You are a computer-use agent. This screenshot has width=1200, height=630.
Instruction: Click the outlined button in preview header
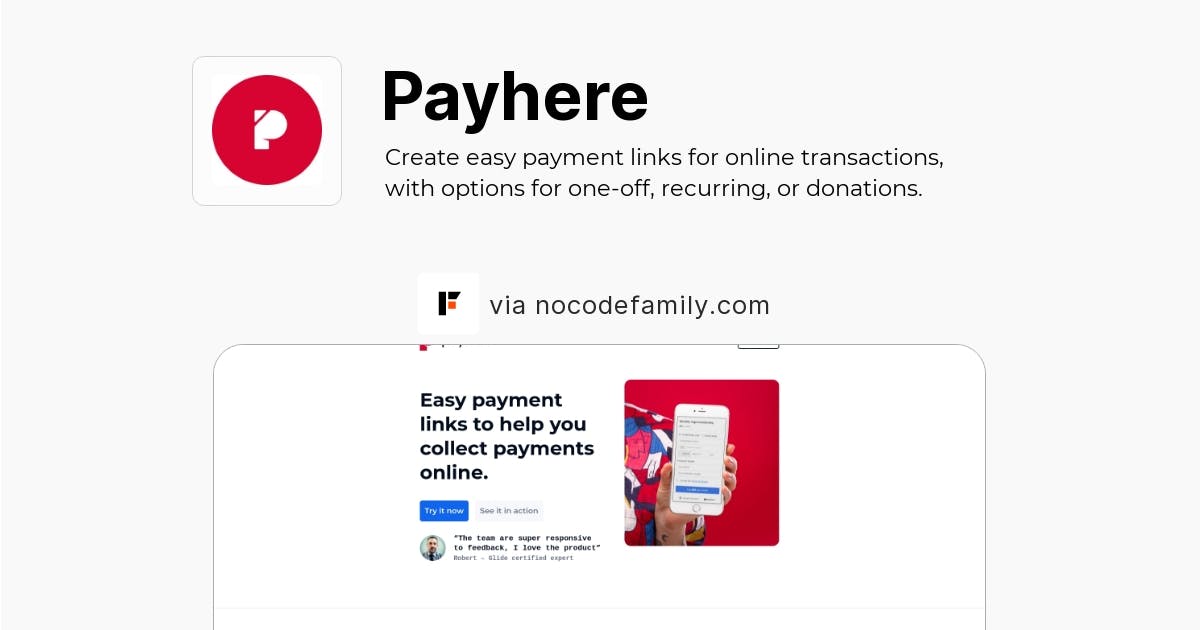tap(758, 346)
